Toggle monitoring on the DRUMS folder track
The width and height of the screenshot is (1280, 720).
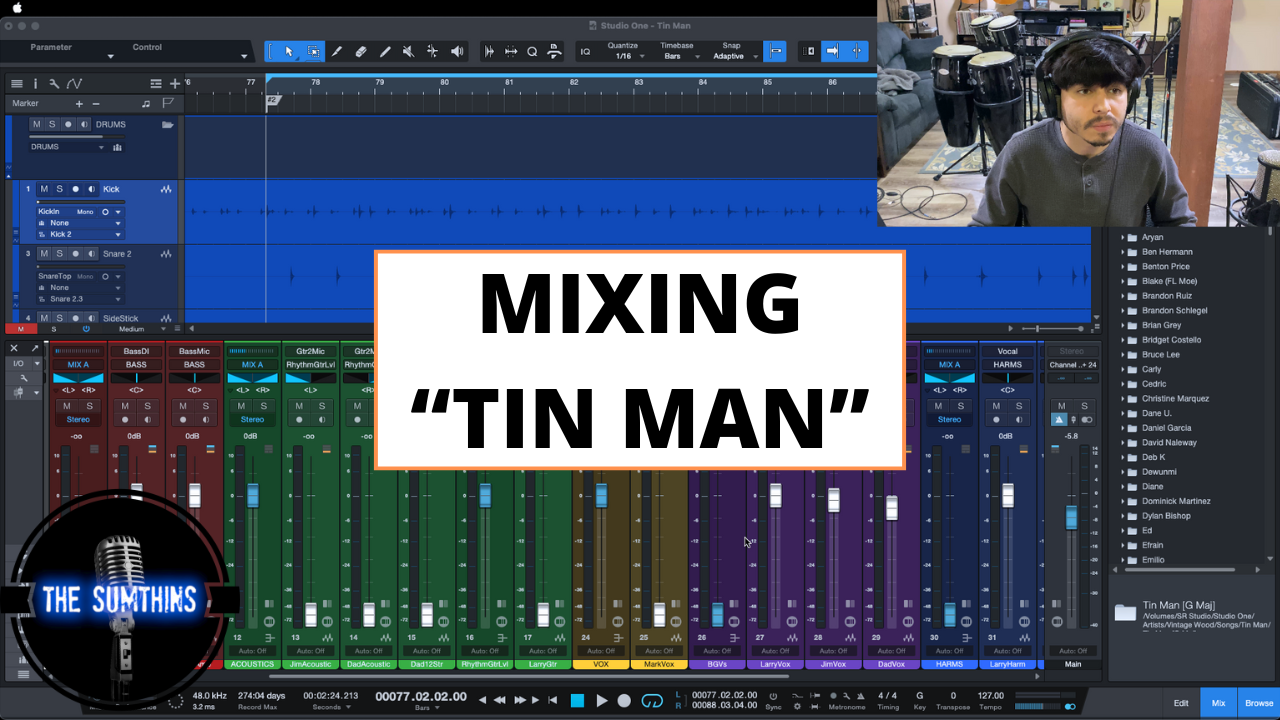tap(83, 125)
